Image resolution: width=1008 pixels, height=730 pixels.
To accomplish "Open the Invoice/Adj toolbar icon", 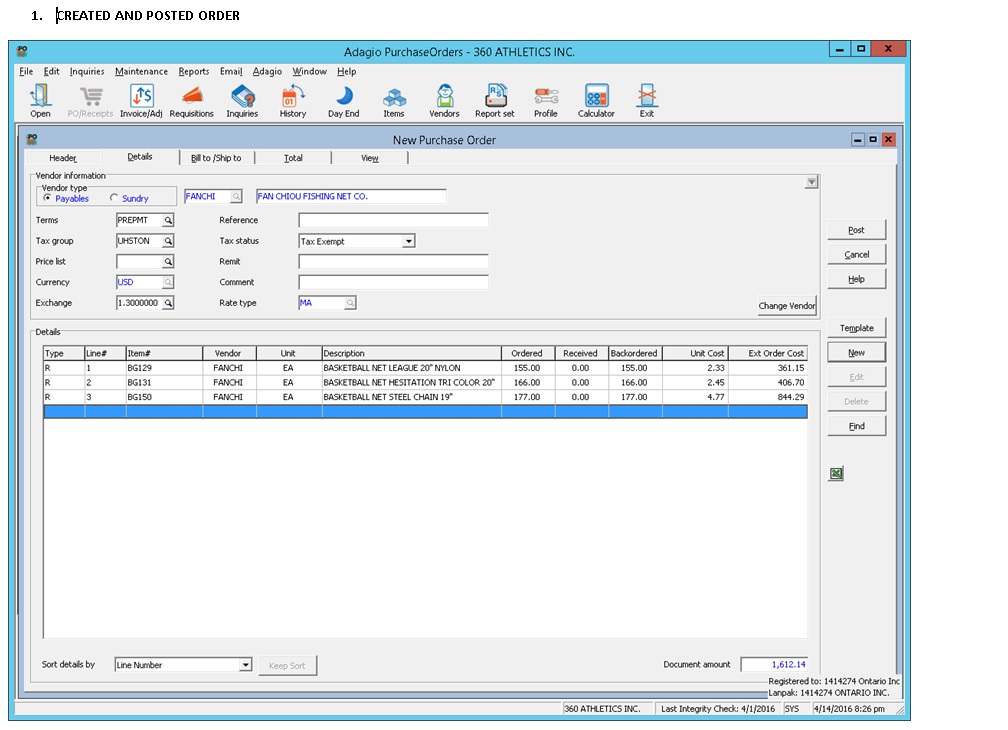I will point(141,100).
